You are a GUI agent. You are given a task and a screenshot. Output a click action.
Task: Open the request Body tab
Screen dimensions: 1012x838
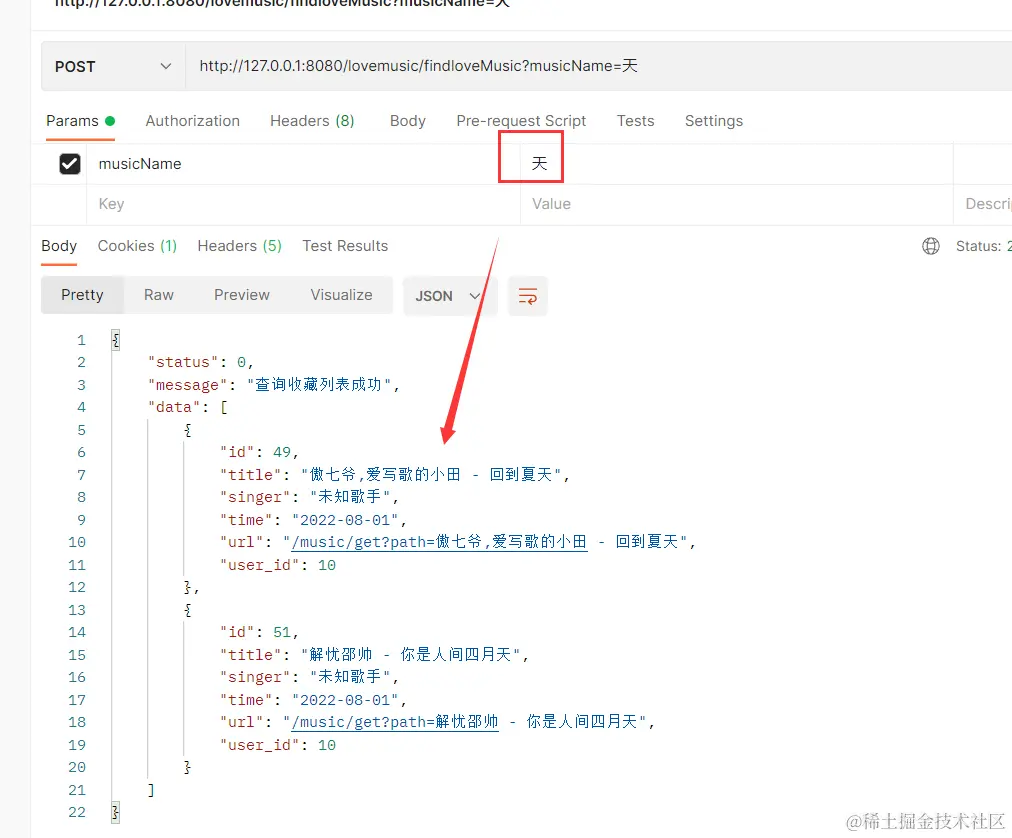coord(407,121)
